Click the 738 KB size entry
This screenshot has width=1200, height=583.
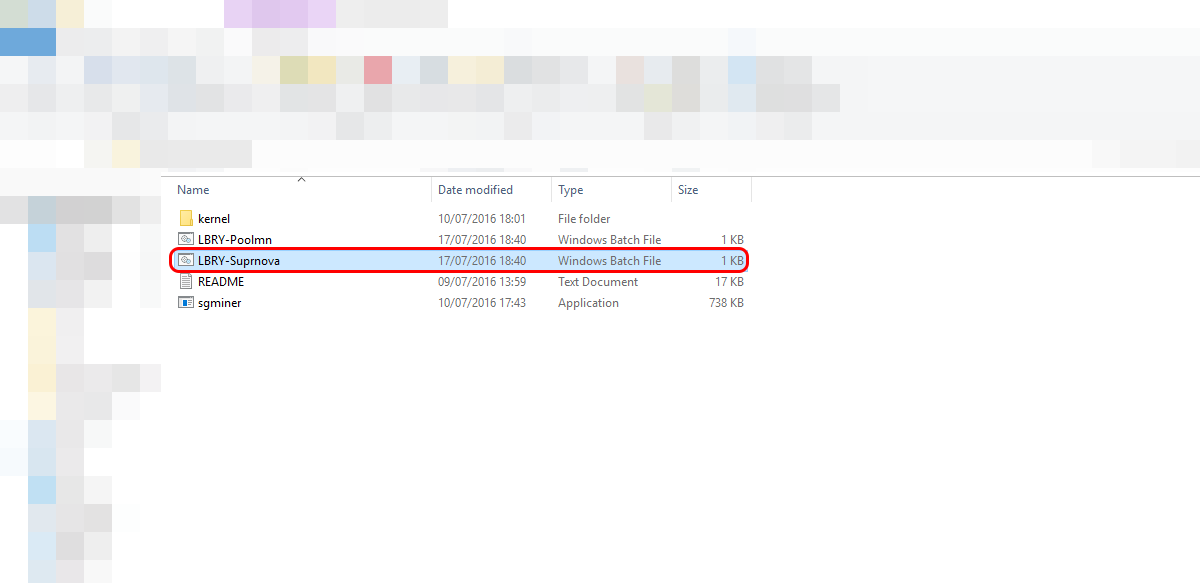[725, 302]
